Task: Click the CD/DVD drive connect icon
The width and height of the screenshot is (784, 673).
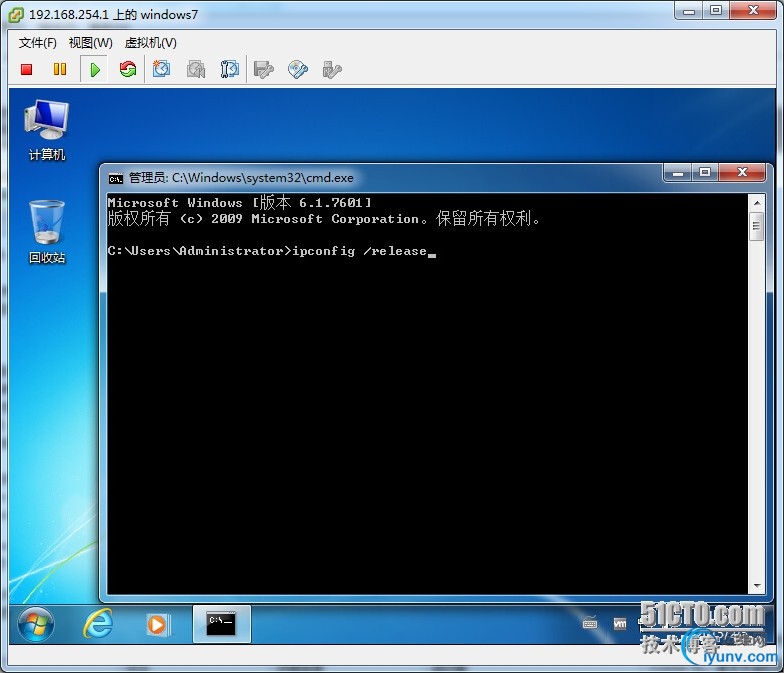Action: (298, 70)
